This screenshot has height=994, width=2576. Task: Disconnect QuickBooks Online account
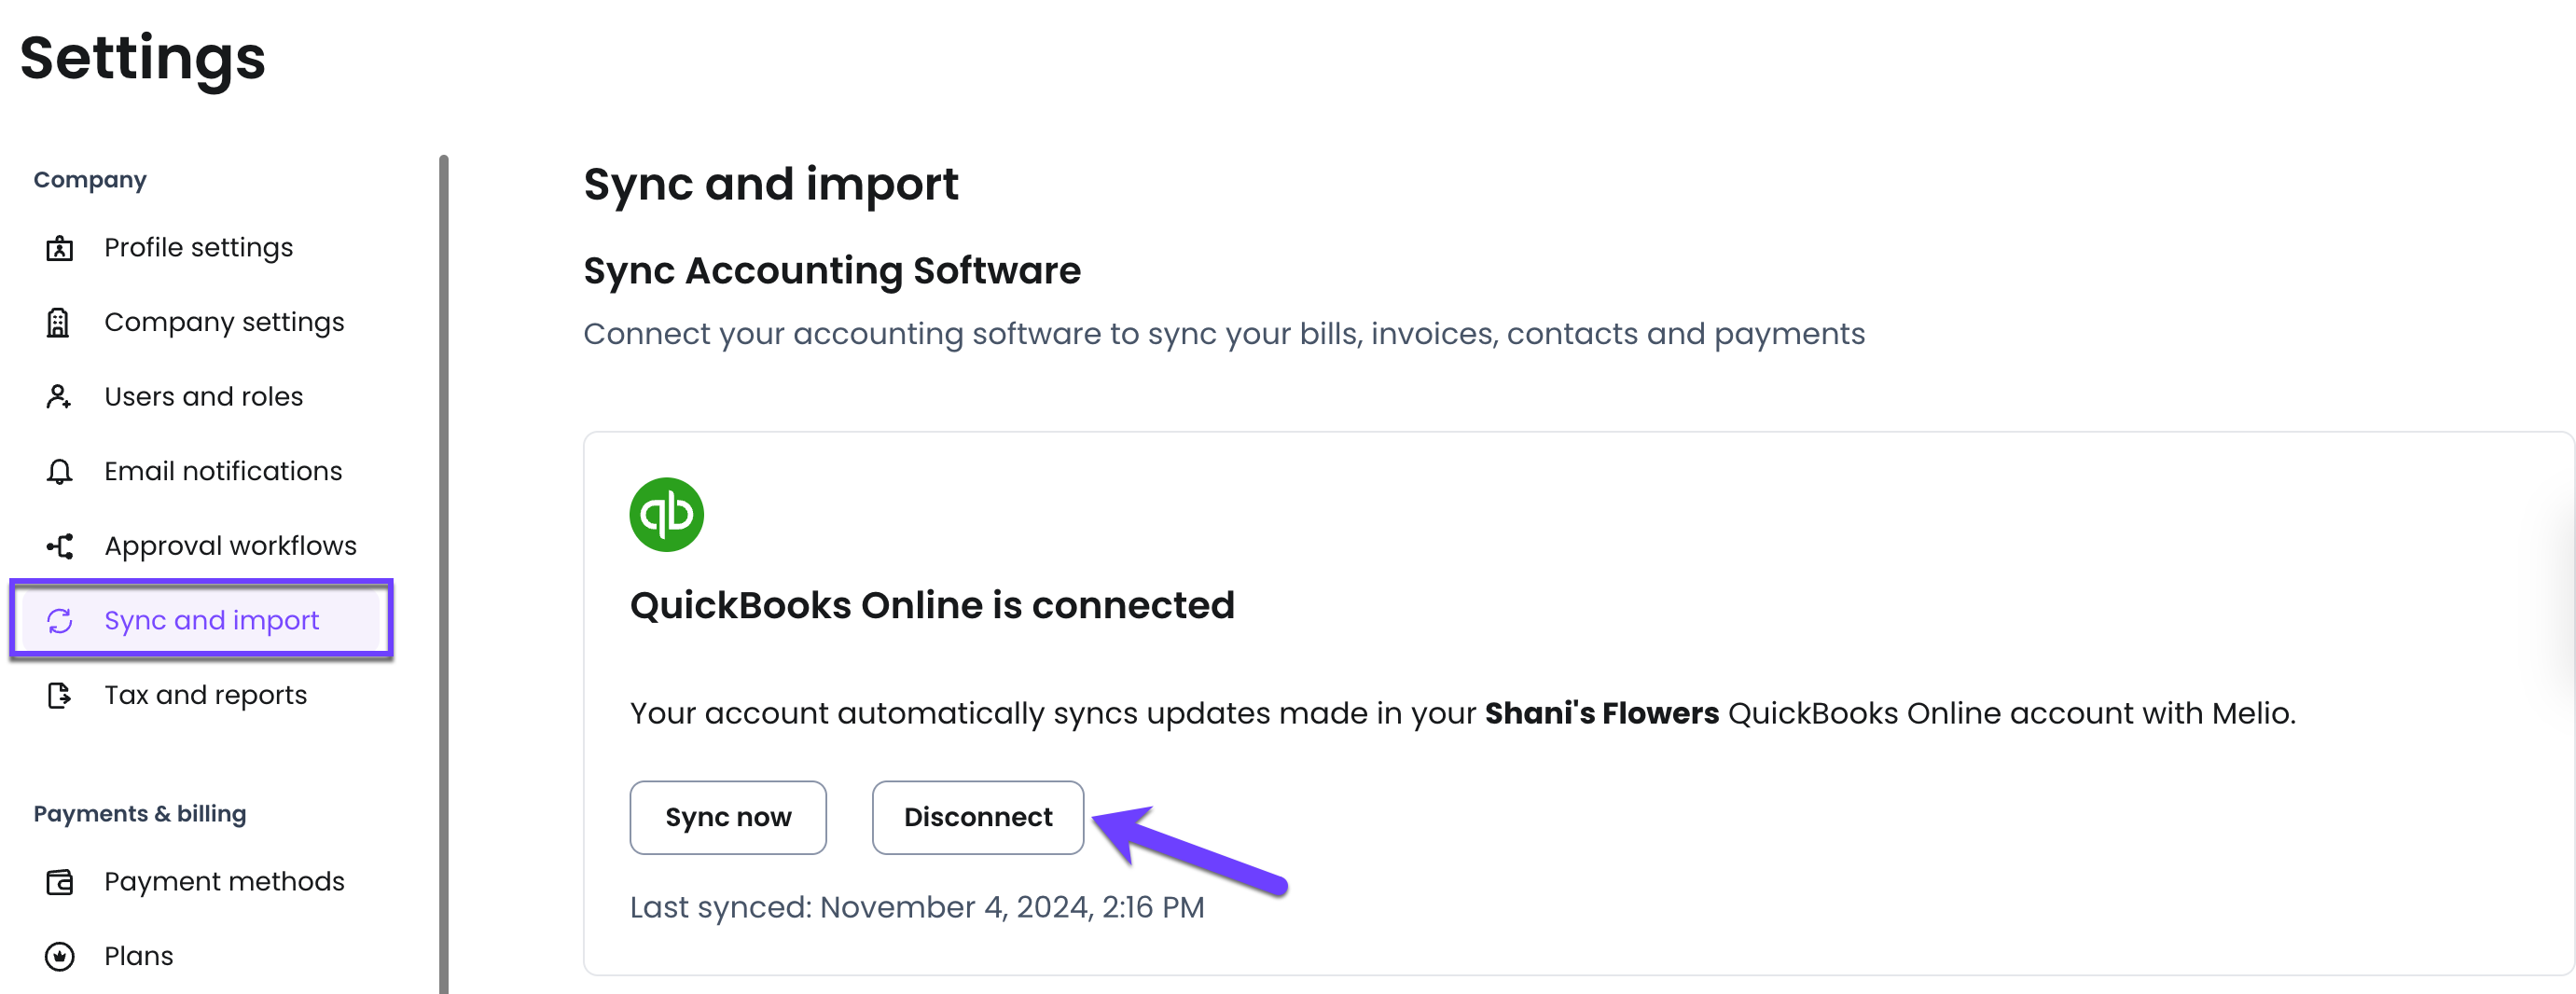(977, 818)
